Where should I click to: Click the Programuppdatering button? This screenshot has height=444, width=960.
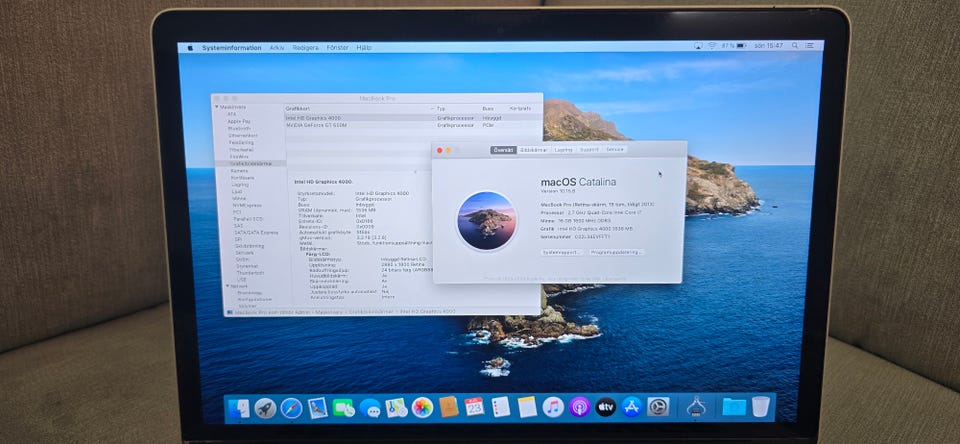(617, 252)
